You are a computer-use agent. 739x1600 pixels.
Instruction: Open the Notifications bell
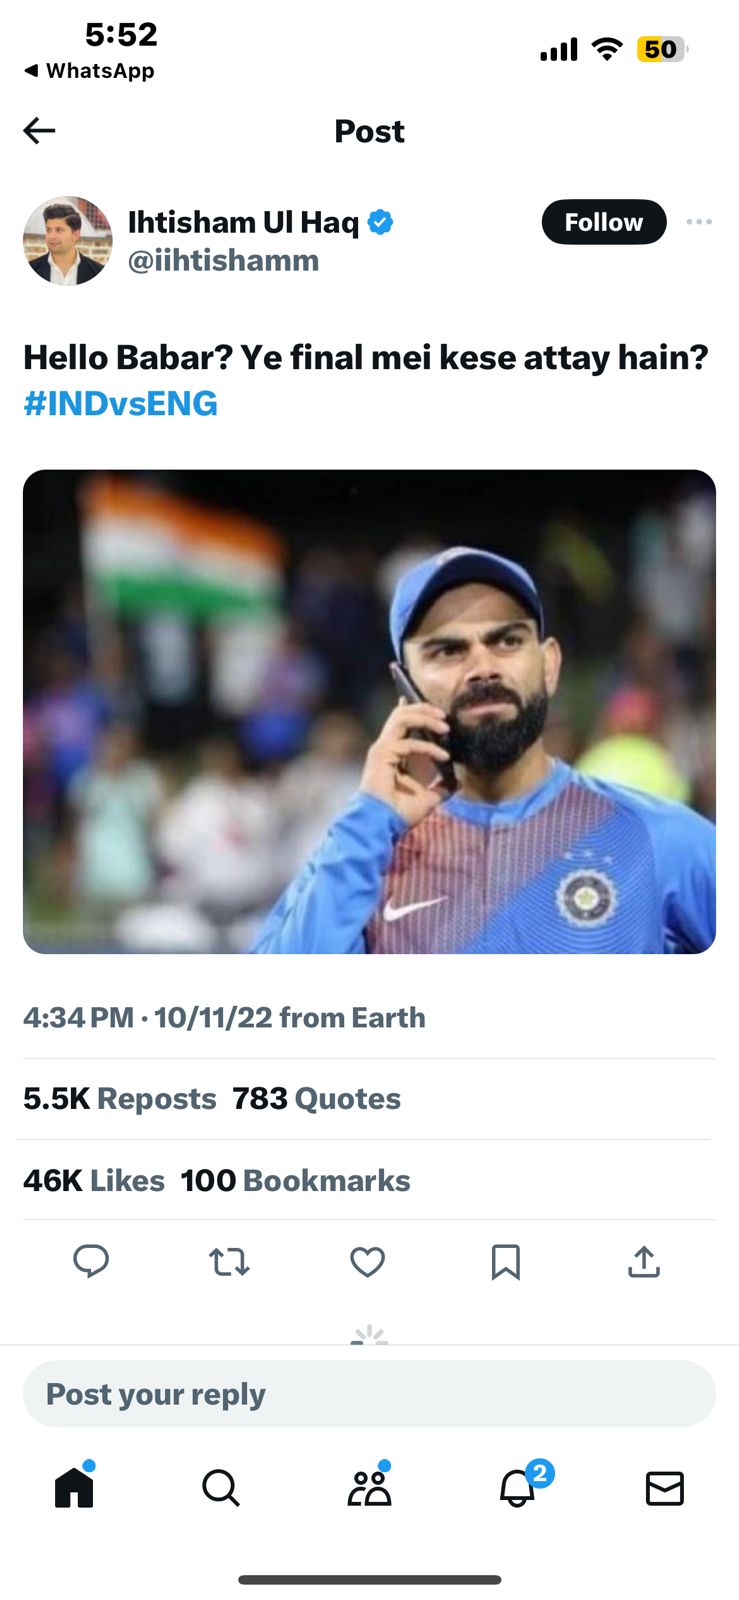tap(517, 1487)
